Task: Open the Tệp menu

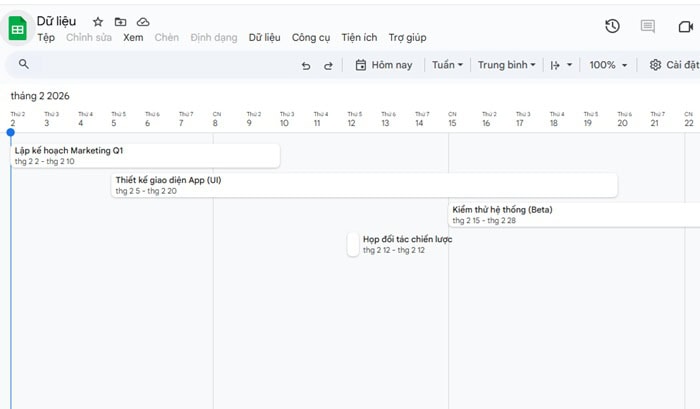Action: tap(46, 38)
